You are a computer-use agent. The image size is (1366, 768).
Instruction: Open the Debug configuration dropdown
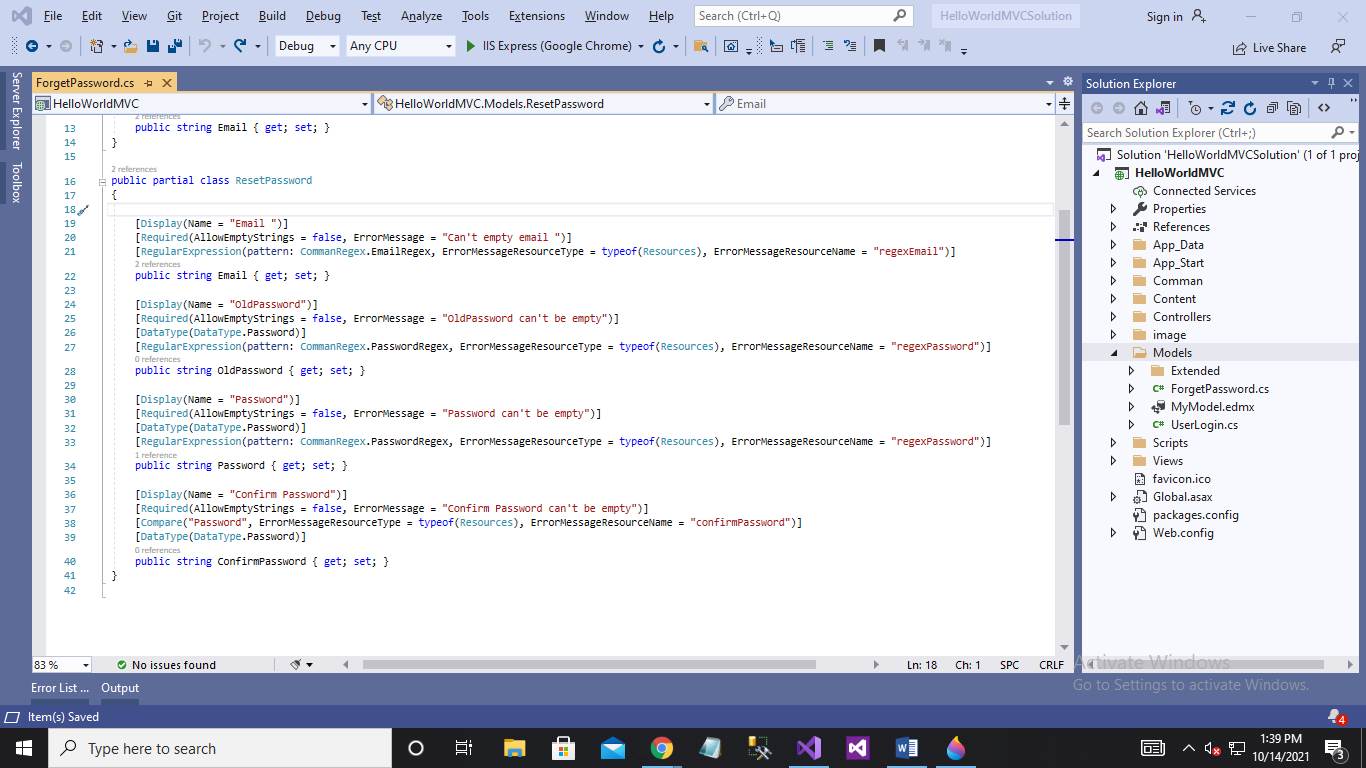(307, 46)
